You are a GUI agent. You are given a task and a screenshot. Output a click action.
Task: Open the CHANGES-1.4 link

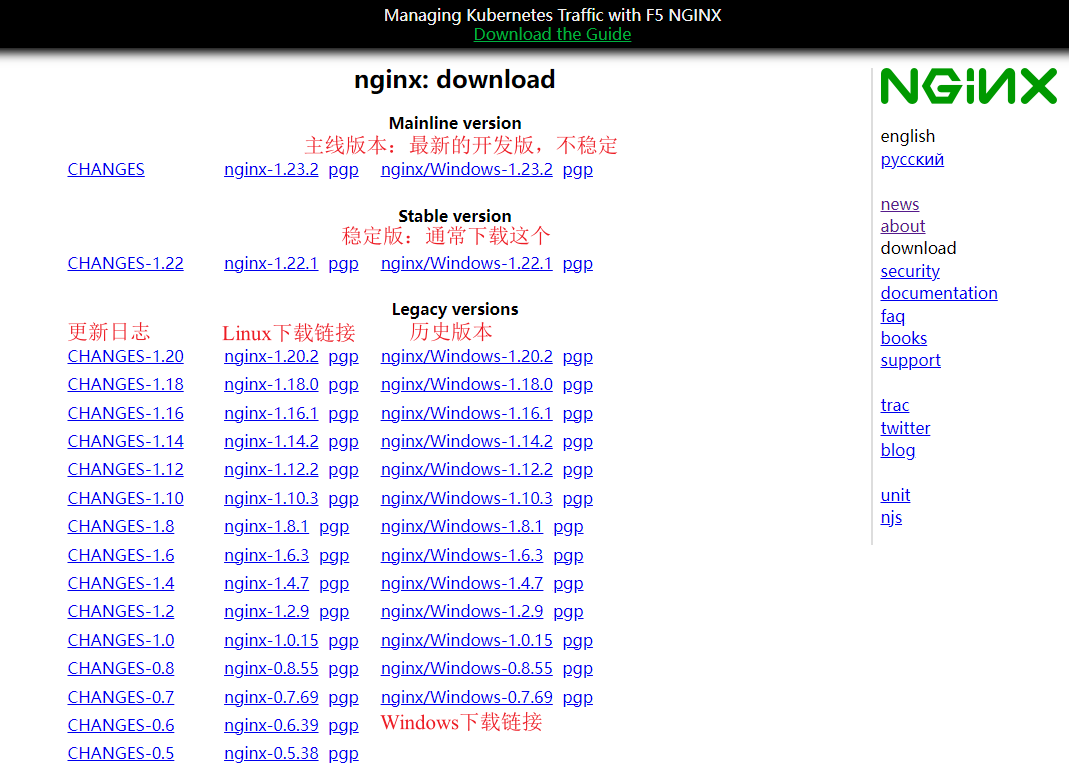(121, 583)
